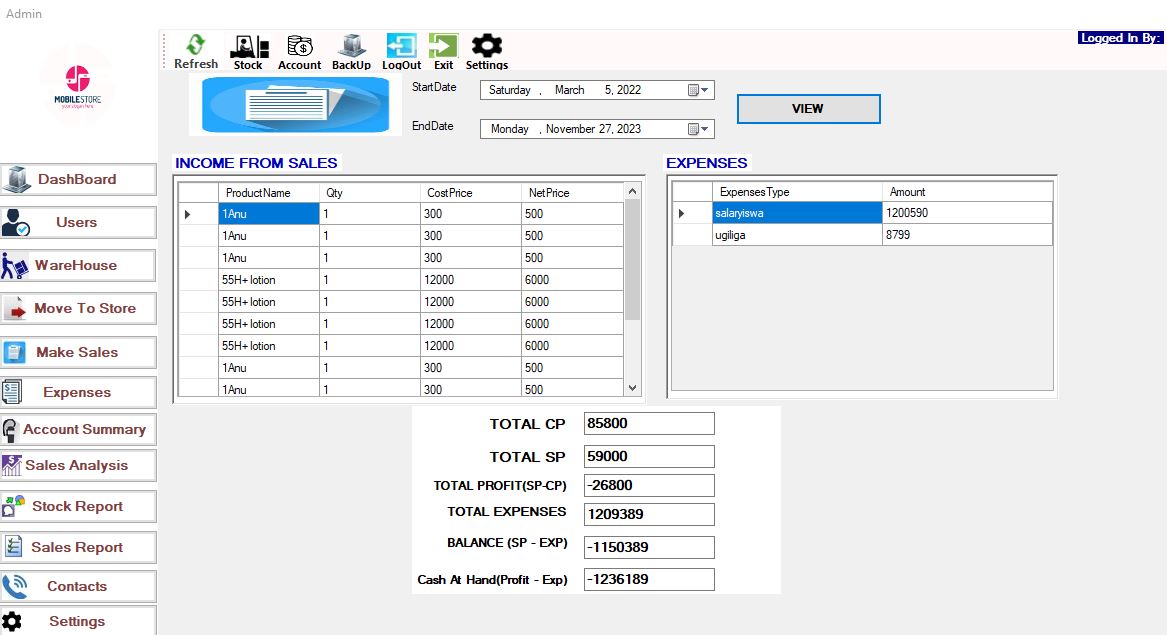Screen dimensions: 1167x635
Task: Open Account Summary in sidebar
Action: (x=78, y=430)
